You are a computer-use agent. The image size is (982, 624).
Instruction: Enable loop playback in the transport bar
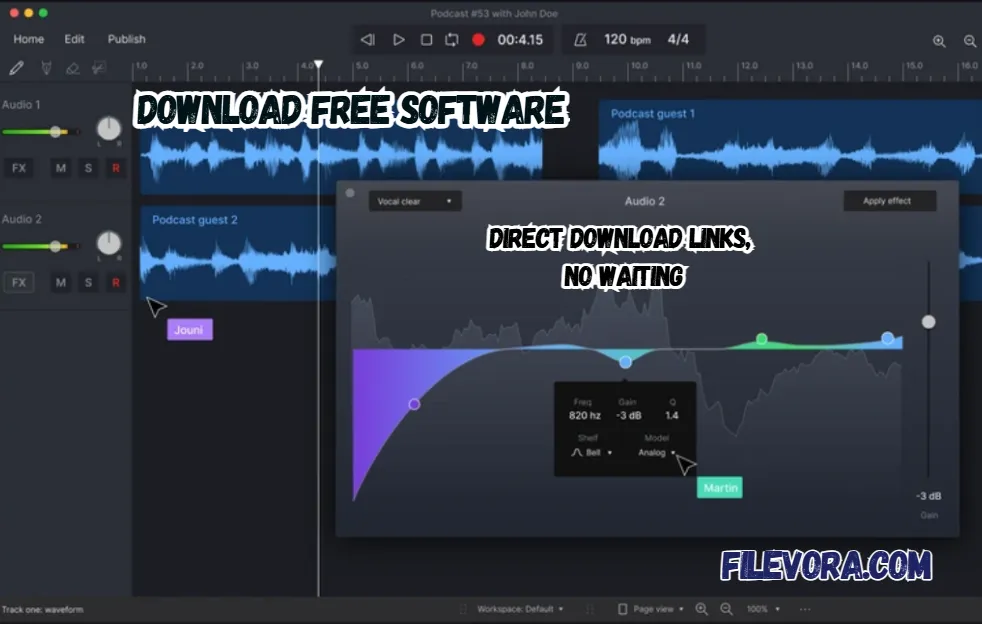pyautogui.click(x=451, y=40)
